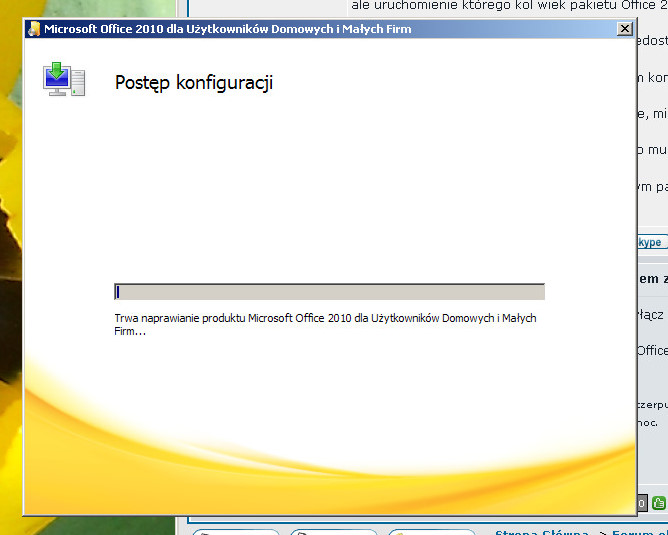Click green thumbs-up icon in browser window
The height and width of the screenshot is (535, 668).
(659, 503)
